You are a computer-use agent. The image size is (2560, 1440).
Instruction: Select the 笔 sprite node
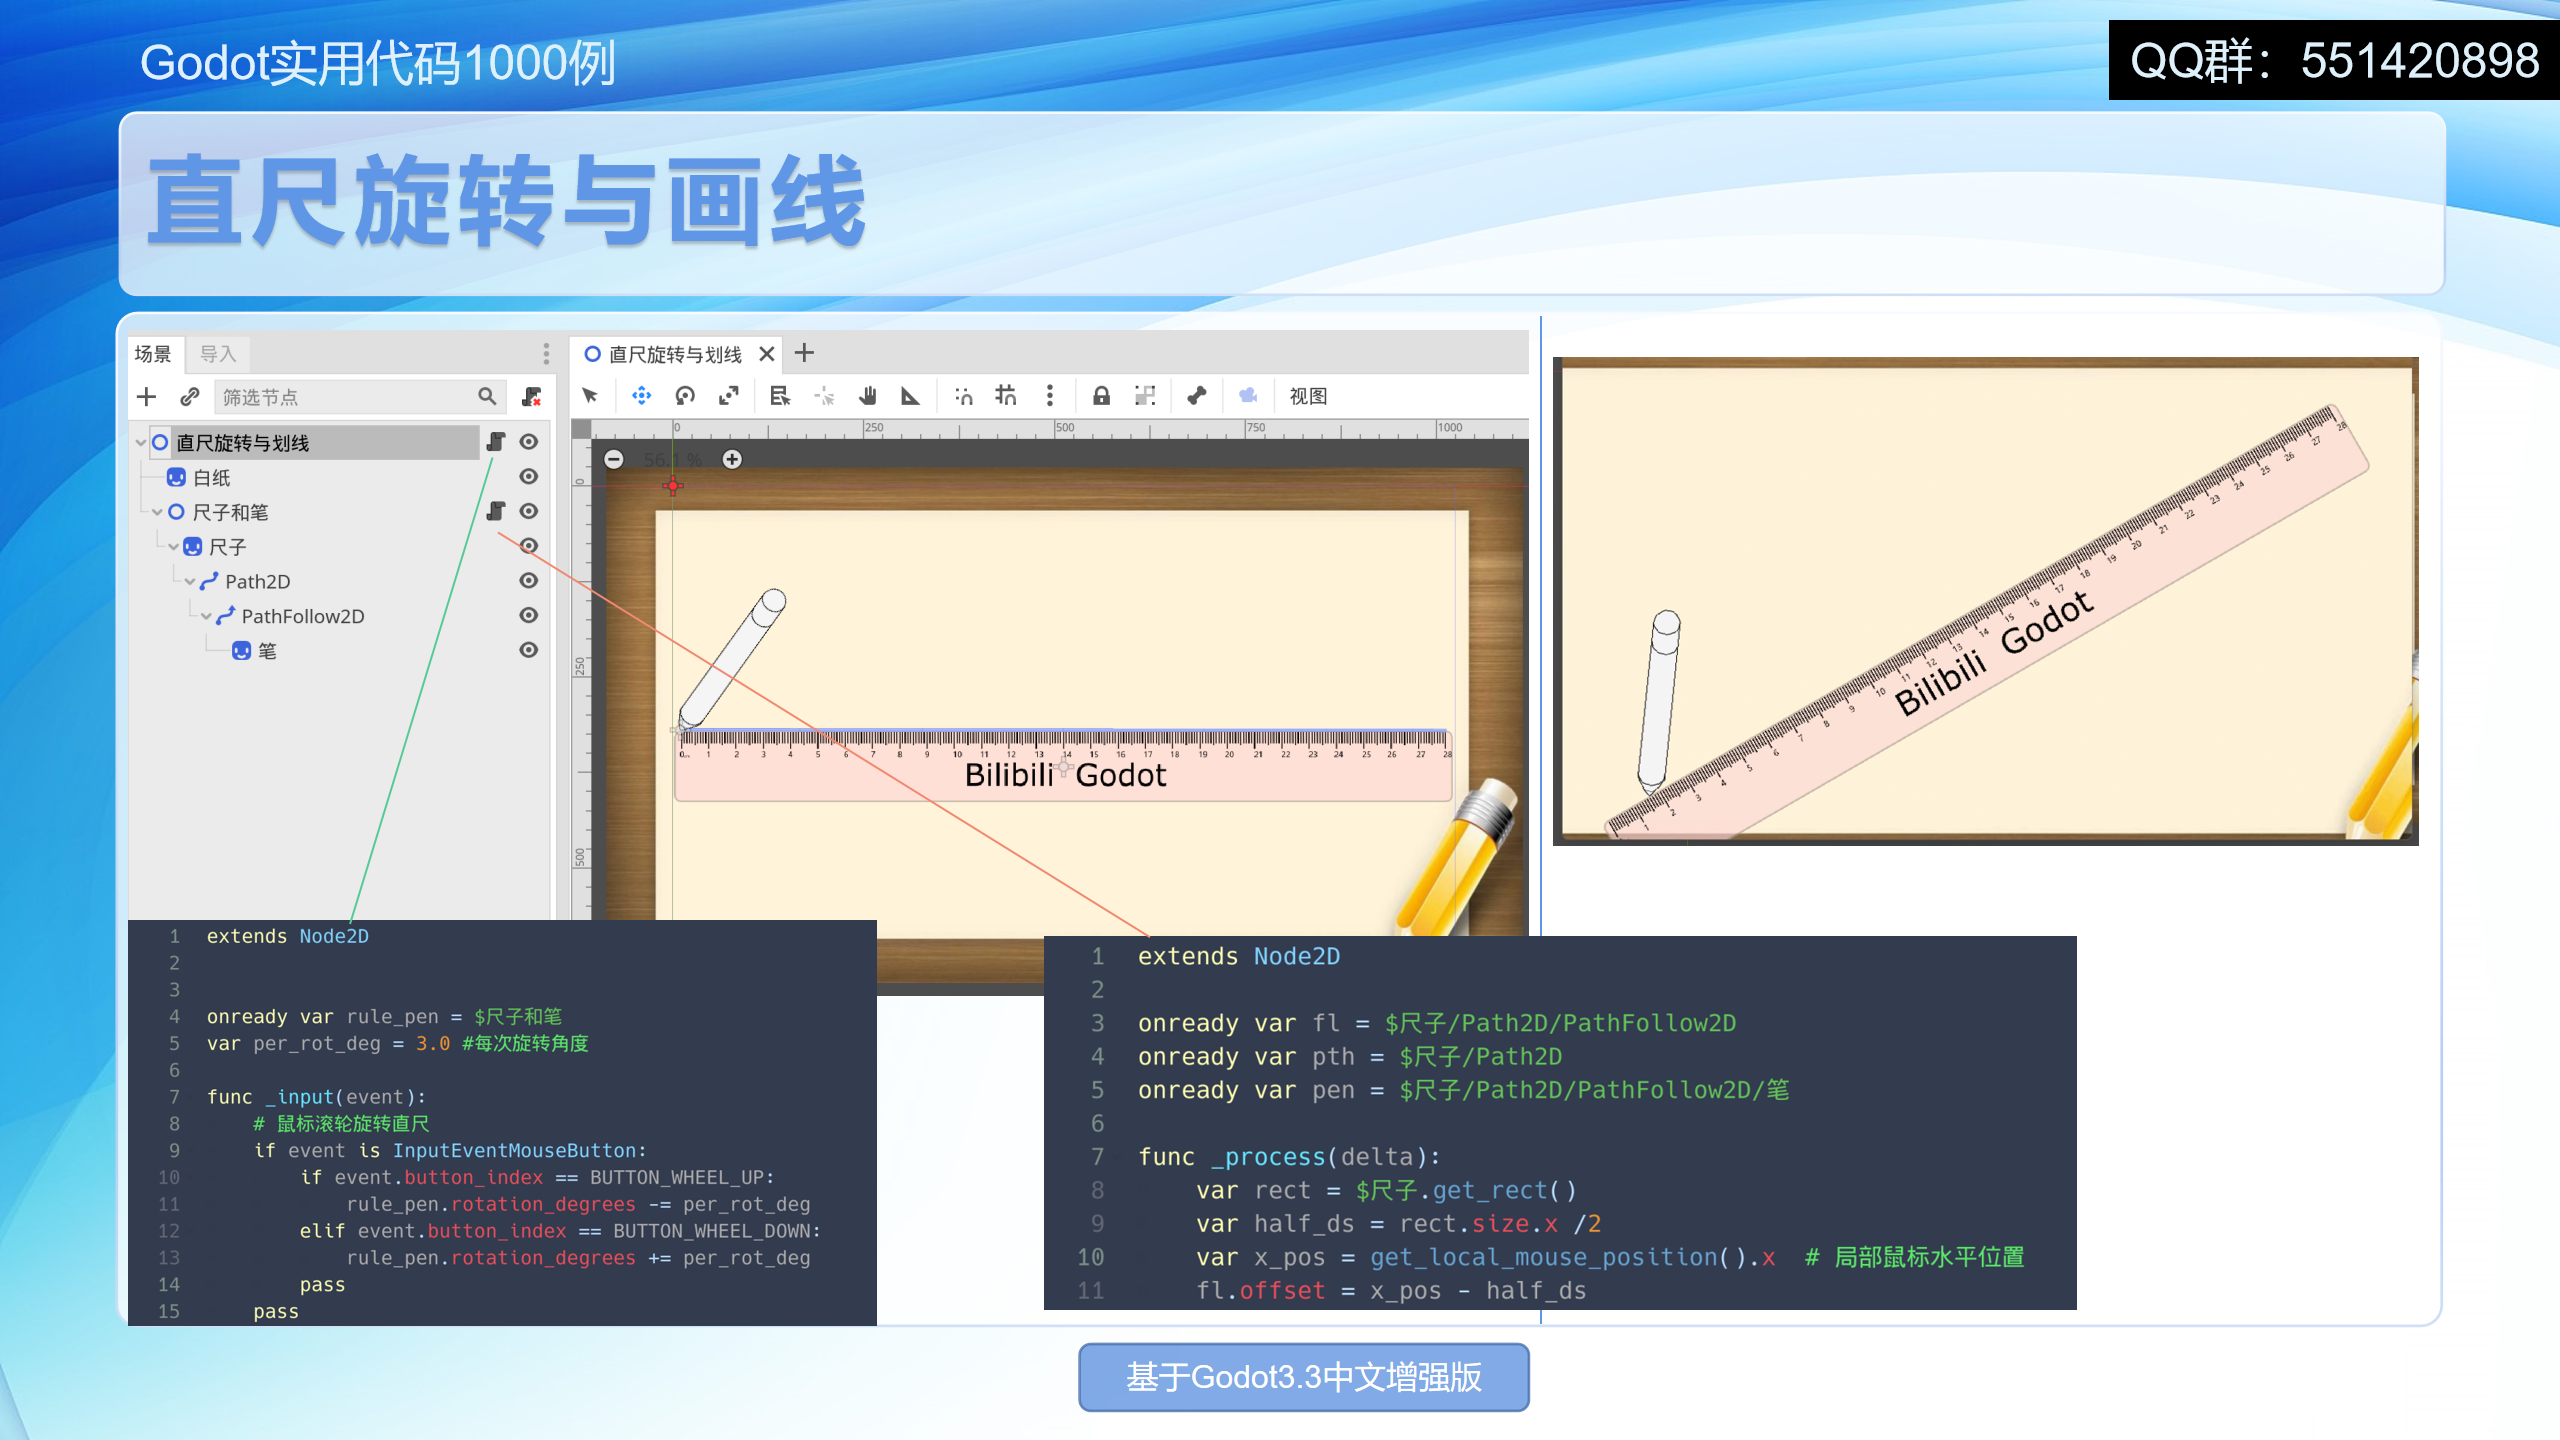[267, 651]
